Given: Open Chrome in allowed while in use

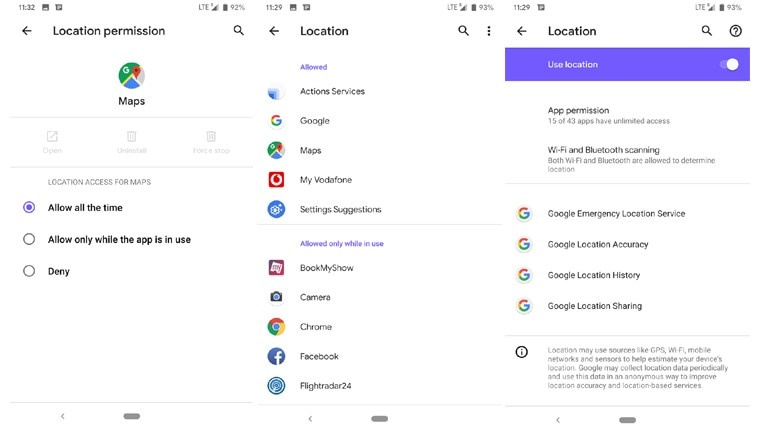Looking at the screenshot, I should (379, 327).
